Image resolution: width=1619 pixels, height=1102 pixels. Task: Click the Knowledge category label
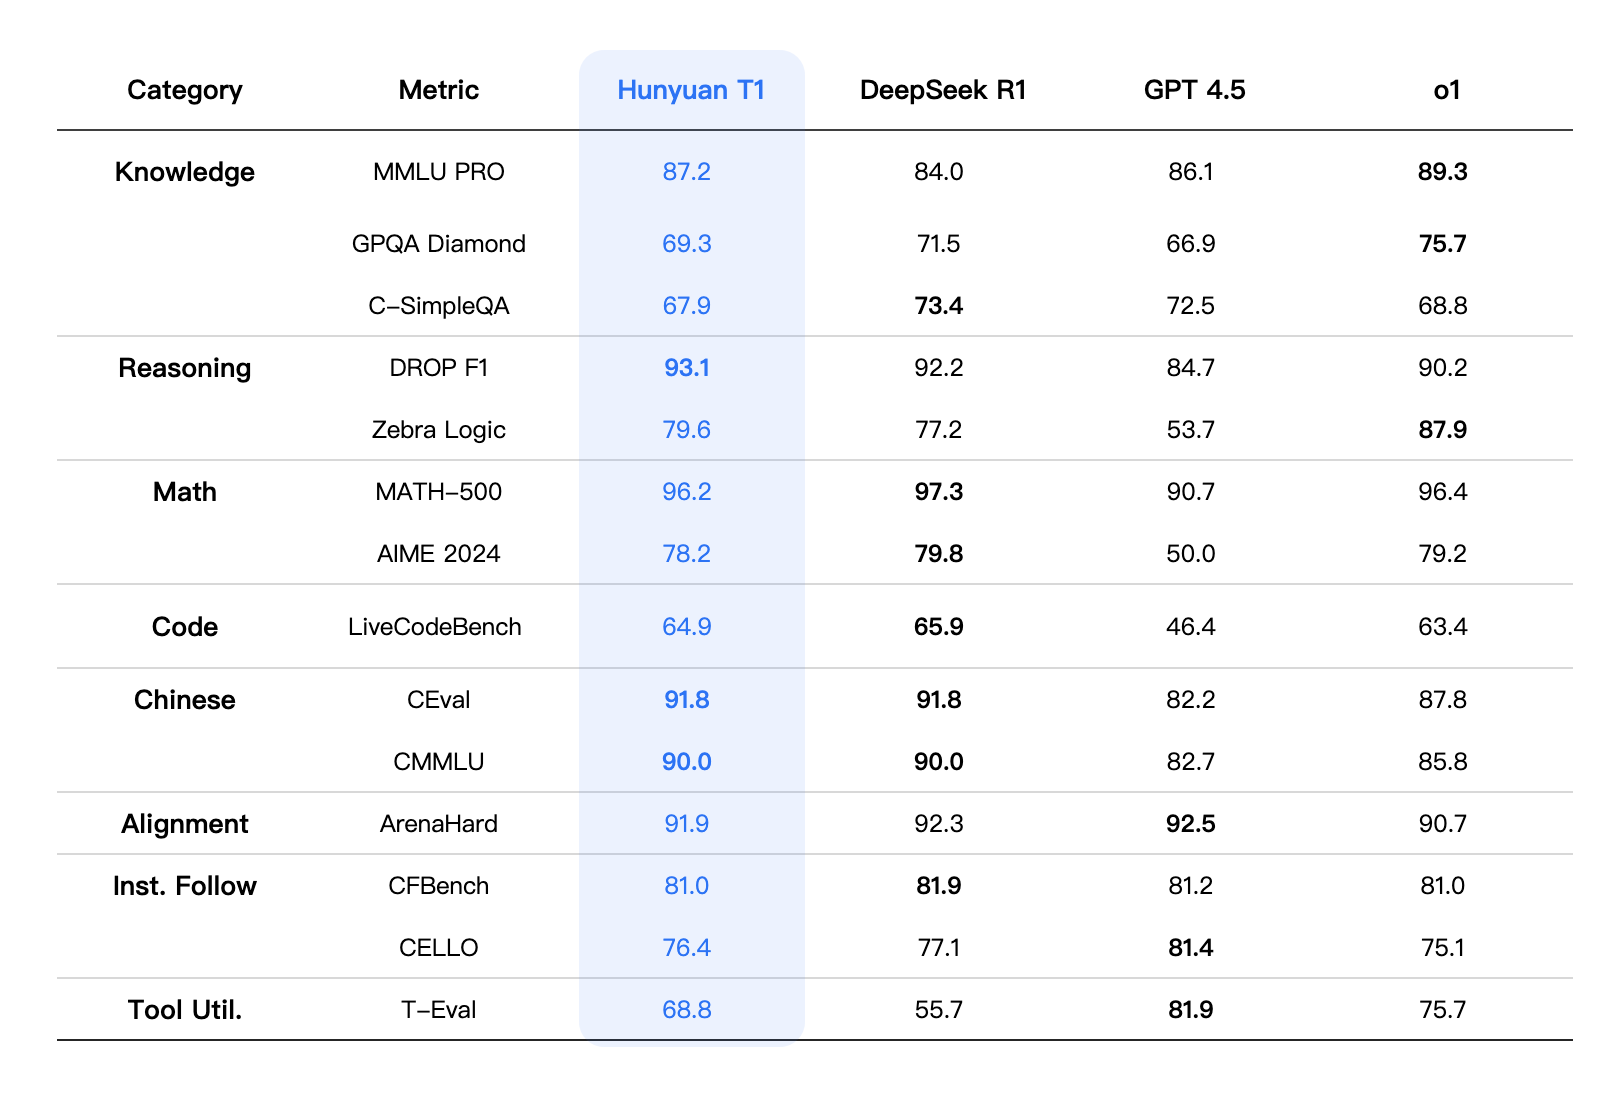point(185,172)
